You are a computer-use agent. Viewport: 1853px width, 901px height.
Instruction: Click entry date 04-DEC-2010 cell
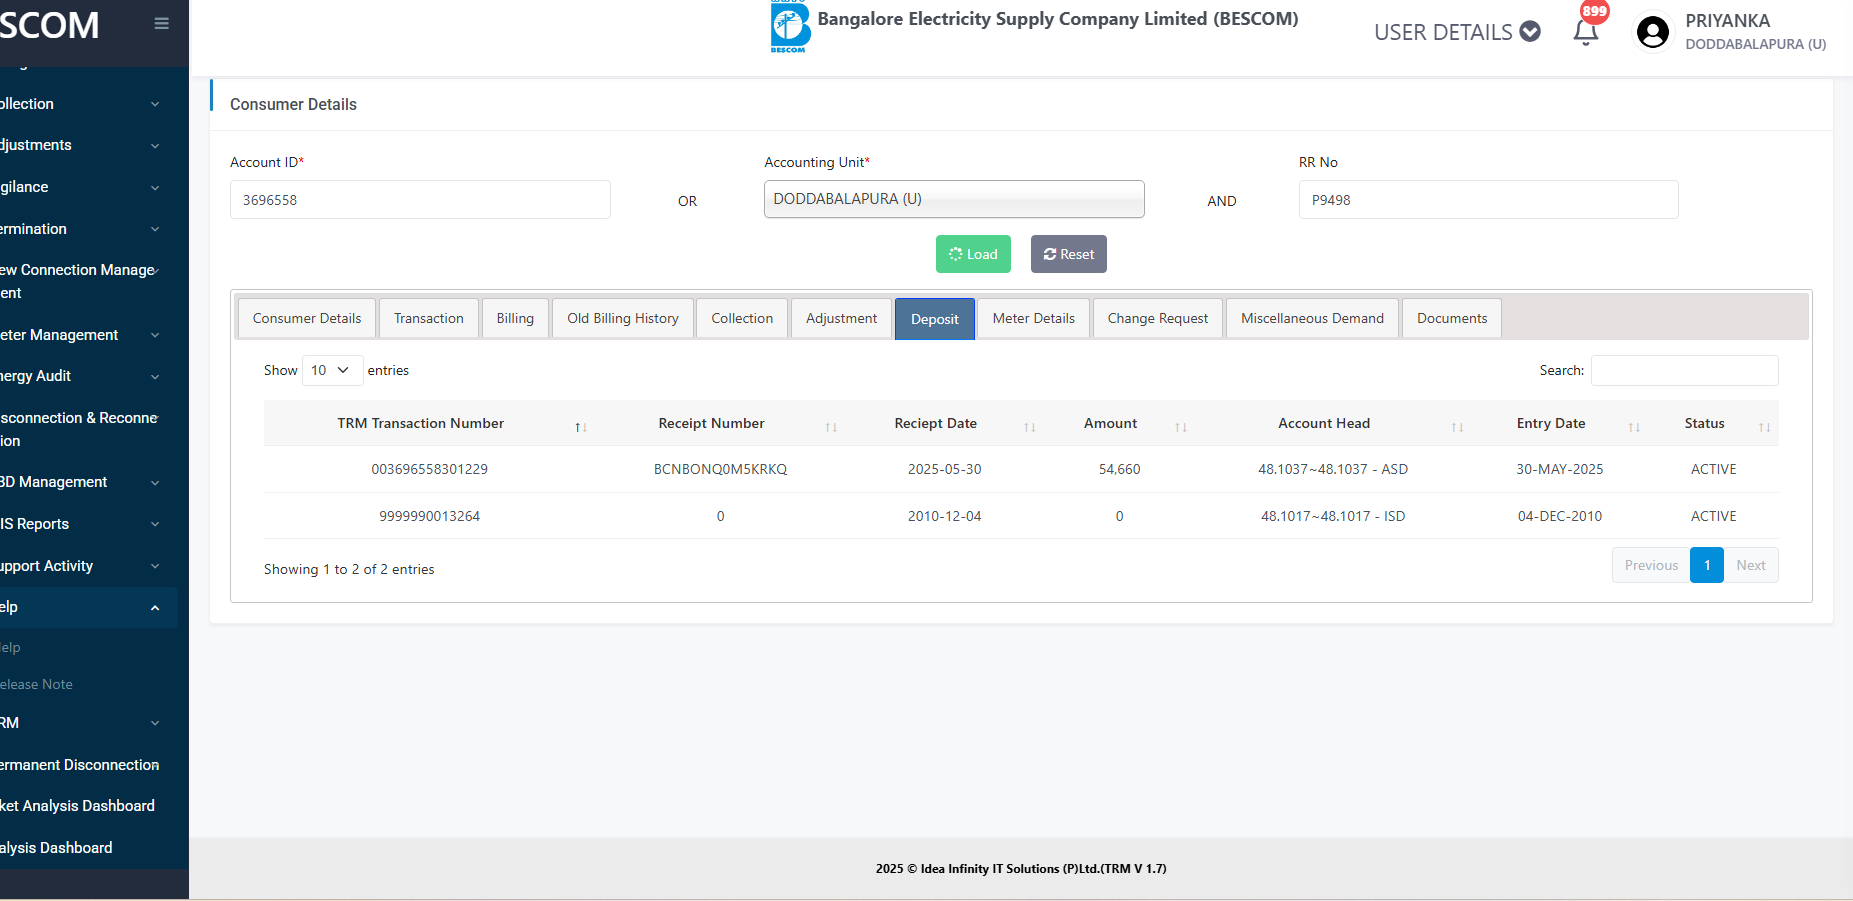tap(1560, 516)
